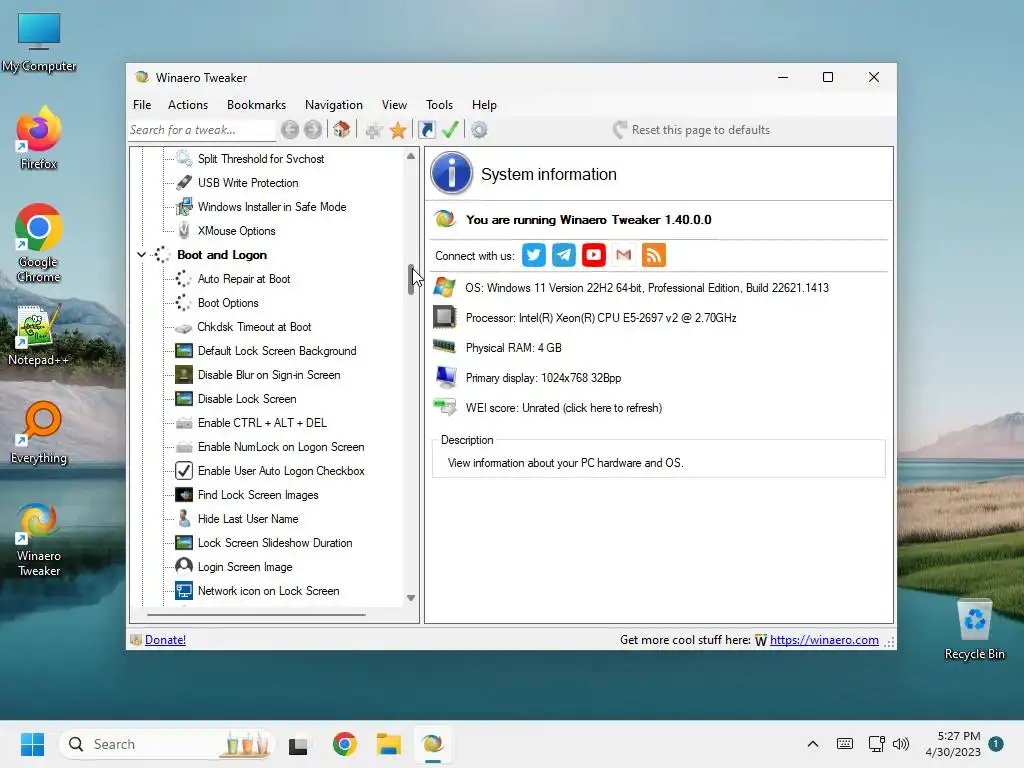This screenshot has width=1024, height=768.
Task: Click Reset this page to defaults
Action: tap(692, 130)
